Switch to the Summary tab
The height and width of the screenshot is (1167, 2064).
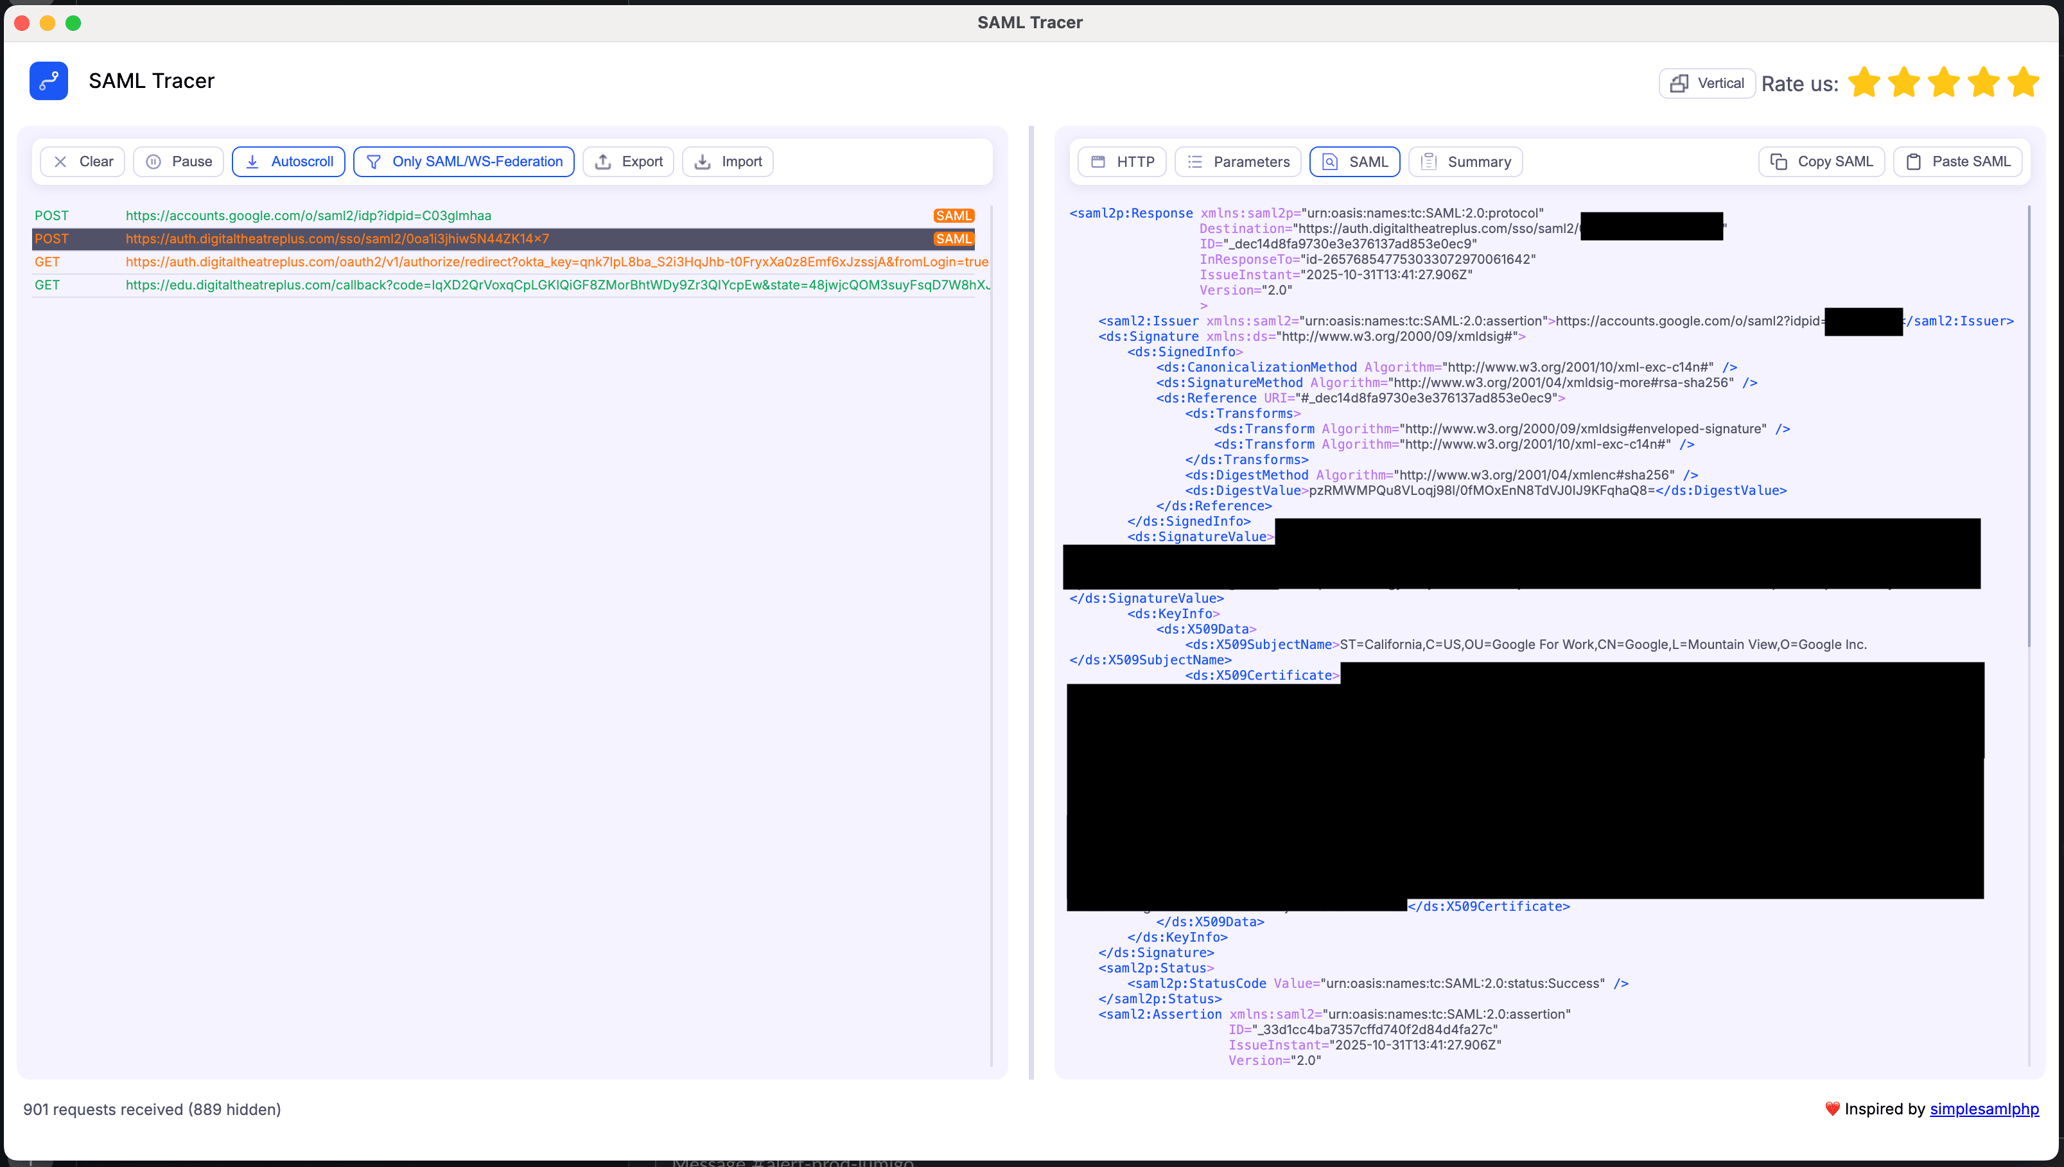pyautogui.click(x=1465, y=161)
